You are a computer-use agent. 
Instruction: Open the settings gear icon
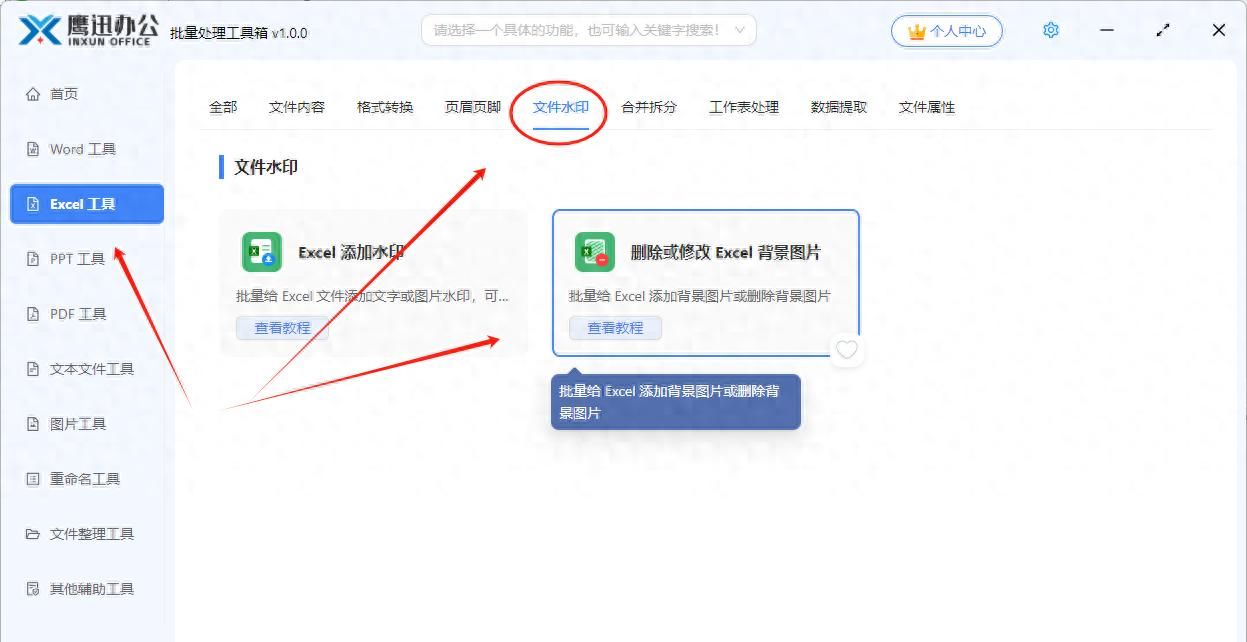1049,30
